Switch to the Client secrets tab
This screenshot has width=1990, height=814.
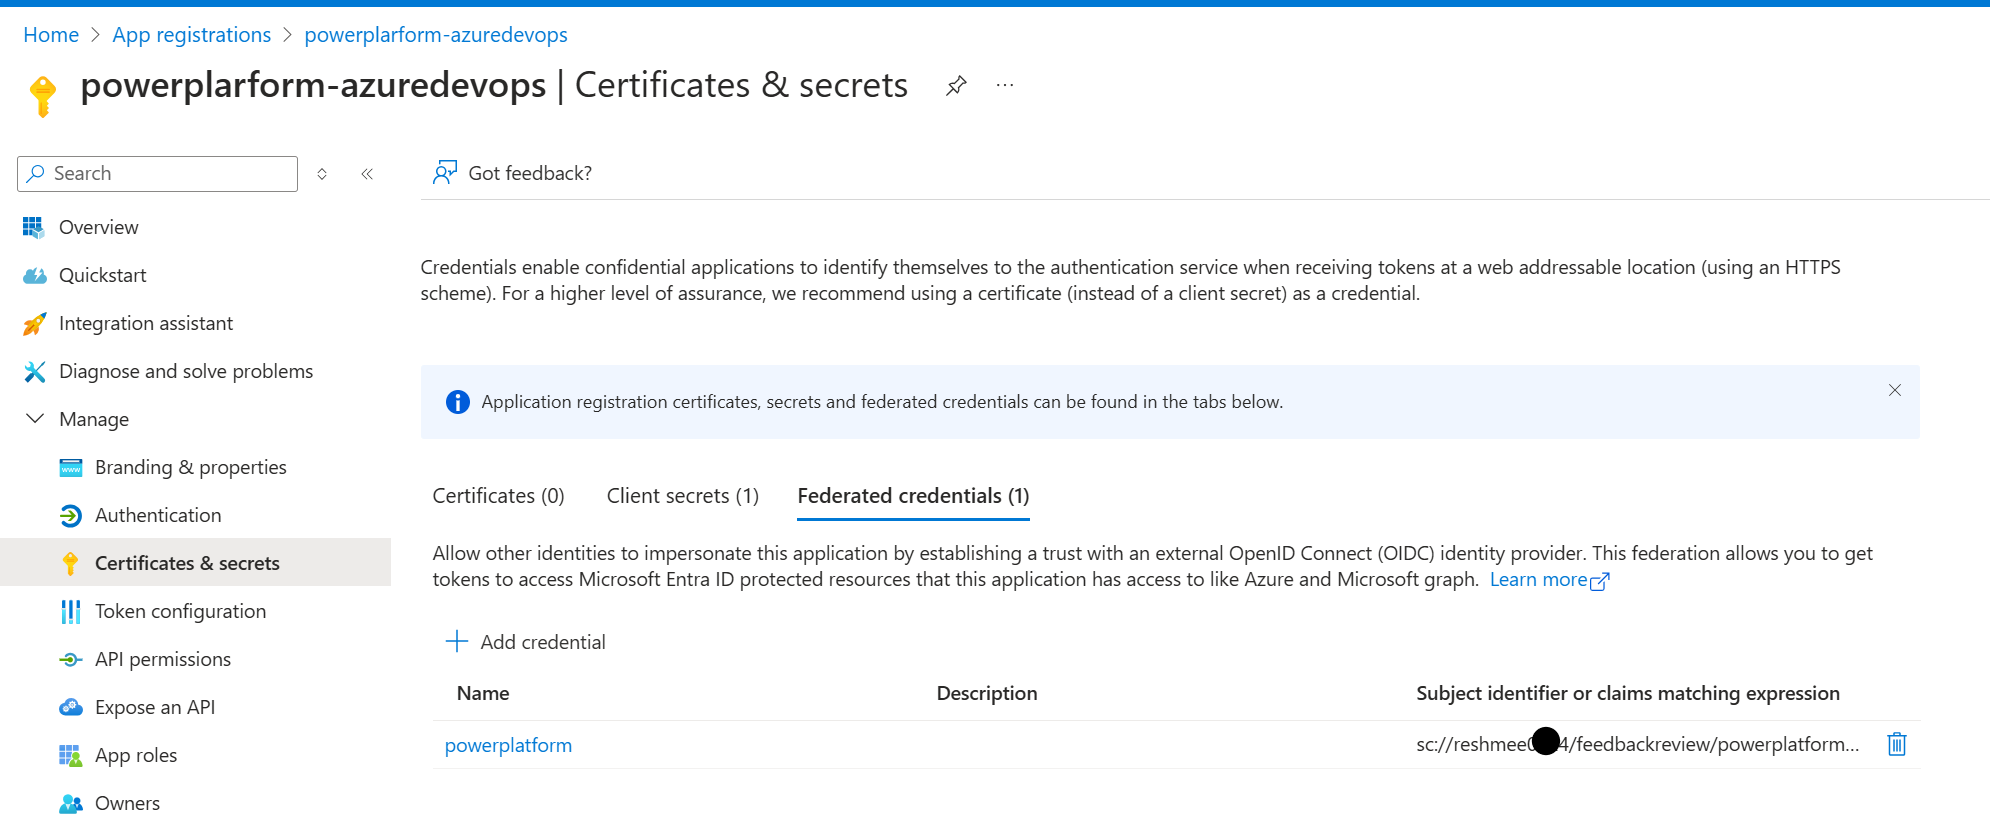pos(682,496)
